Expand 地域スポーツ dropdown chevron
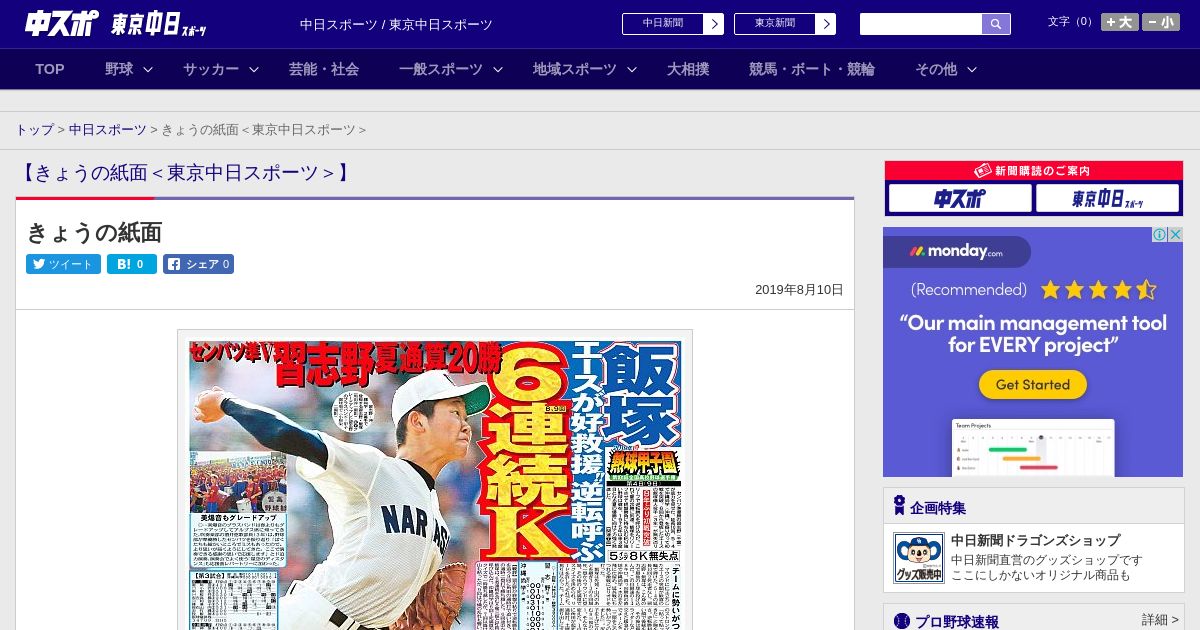Viewport: 1200px width, 630px height. pyautogui.click(x=632, y=69)
